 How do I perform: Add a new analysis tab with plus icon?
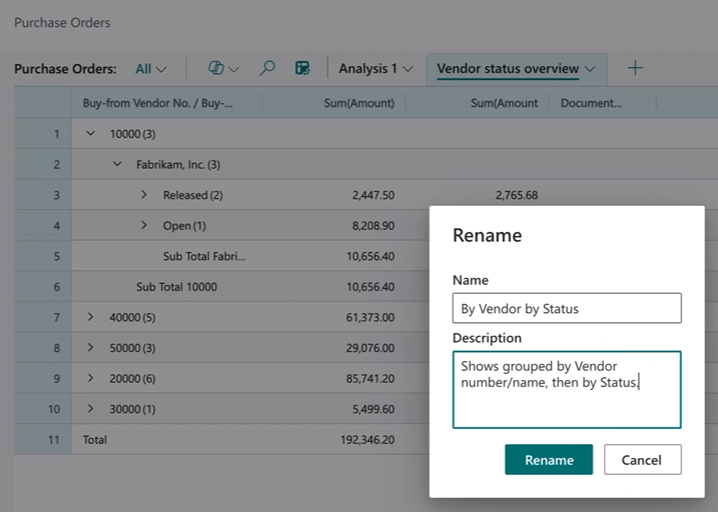[635, 68]
